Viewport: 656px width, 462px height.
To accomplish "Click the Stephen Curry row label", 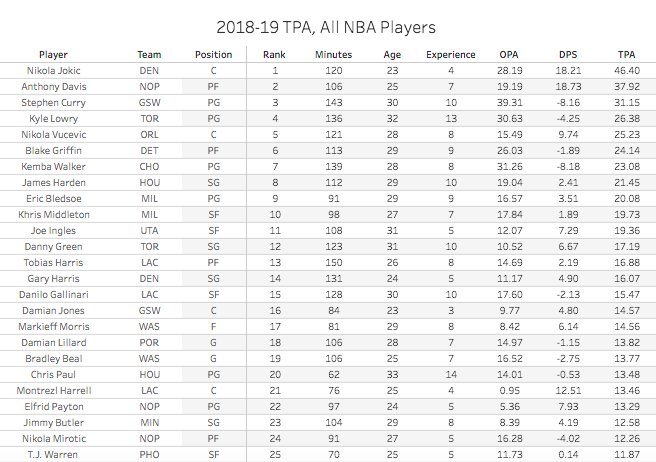I will (x=53, y=103).
